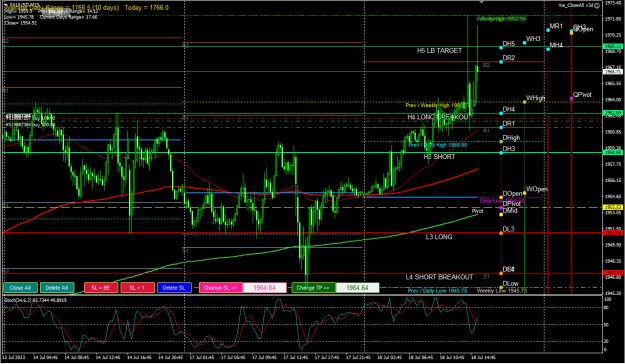Click the DH5 pivot marker dot
This screenshot has width=625, height=364.
point(501,48)
